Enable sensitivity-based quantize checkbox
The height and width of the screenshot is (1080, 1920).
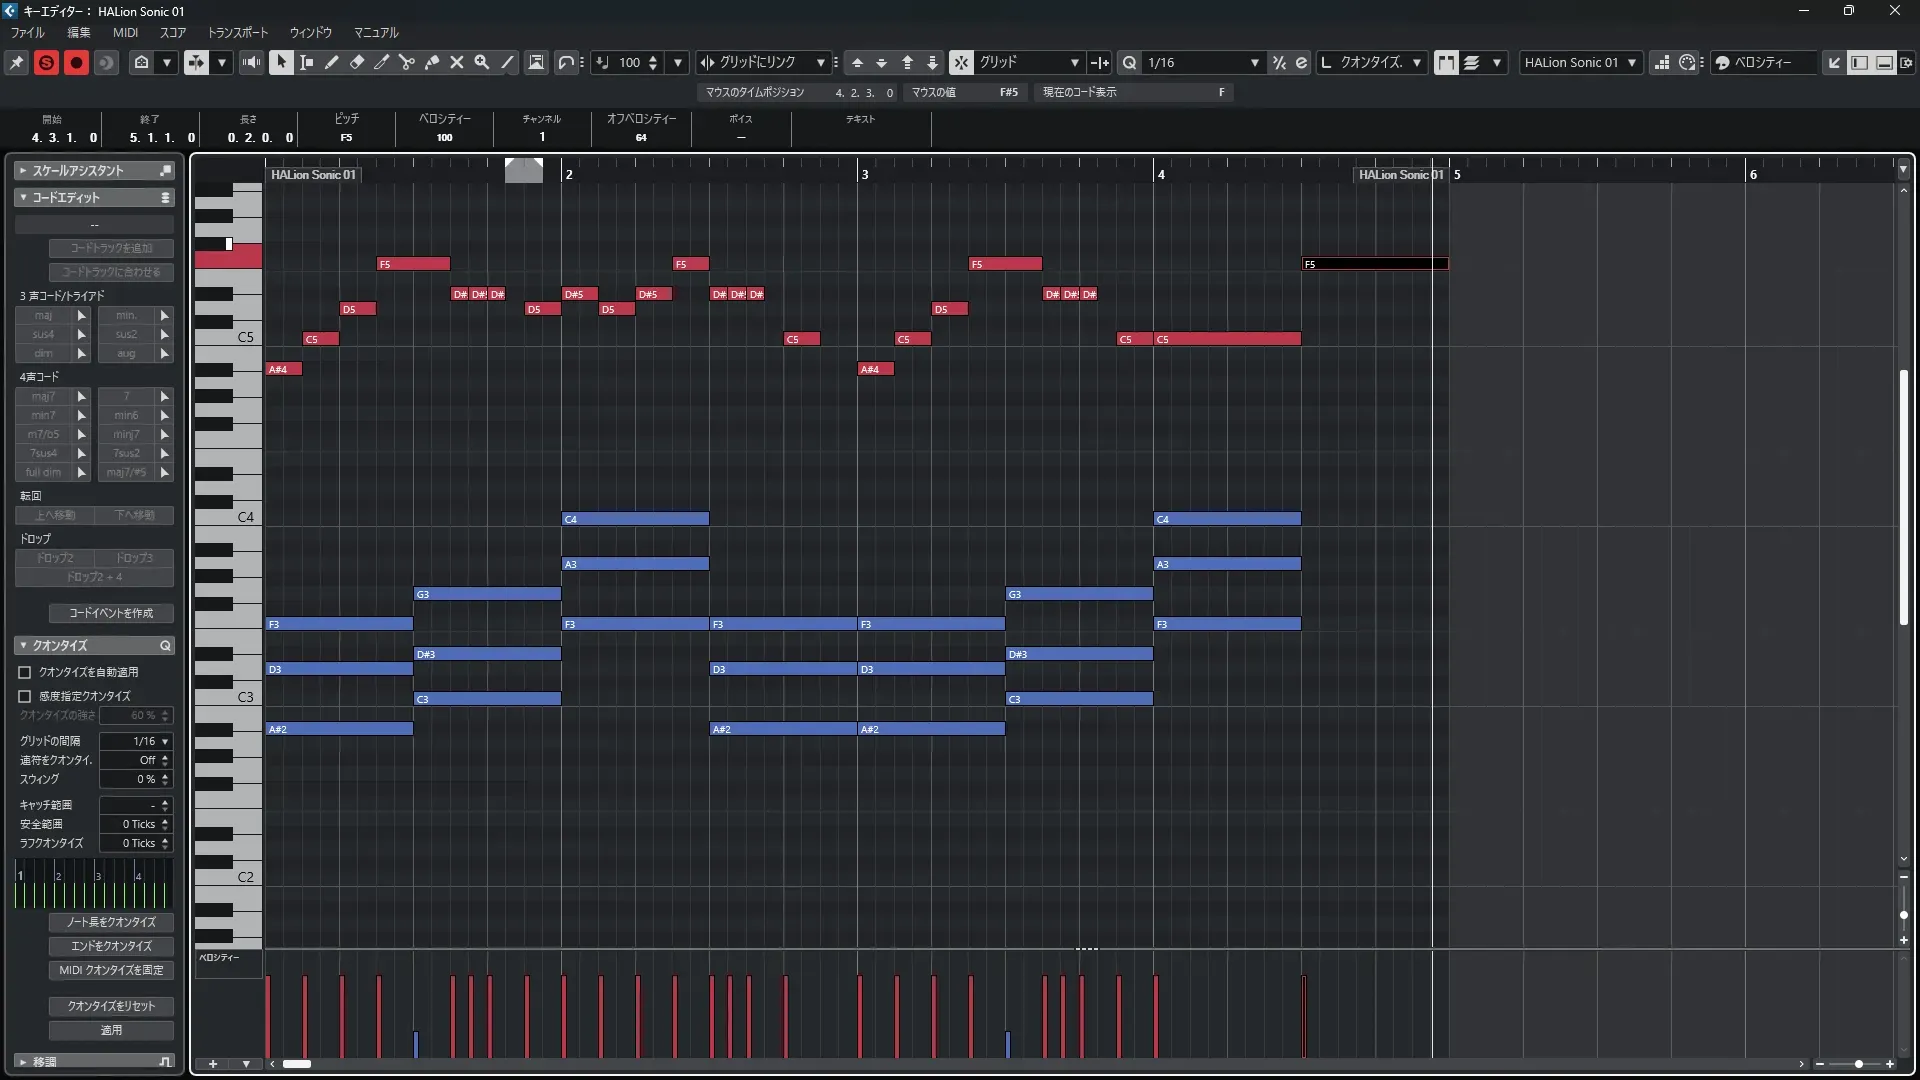tap(25, 696)
